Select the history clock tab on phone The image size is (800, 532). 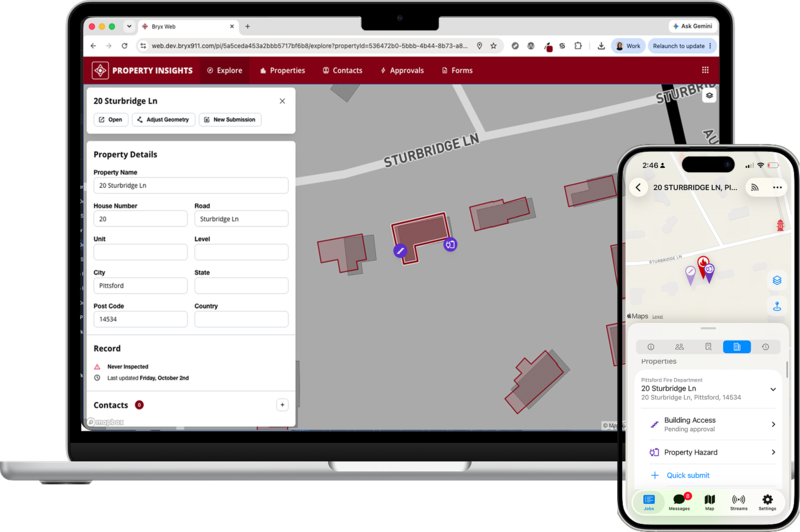pos(765,347)
